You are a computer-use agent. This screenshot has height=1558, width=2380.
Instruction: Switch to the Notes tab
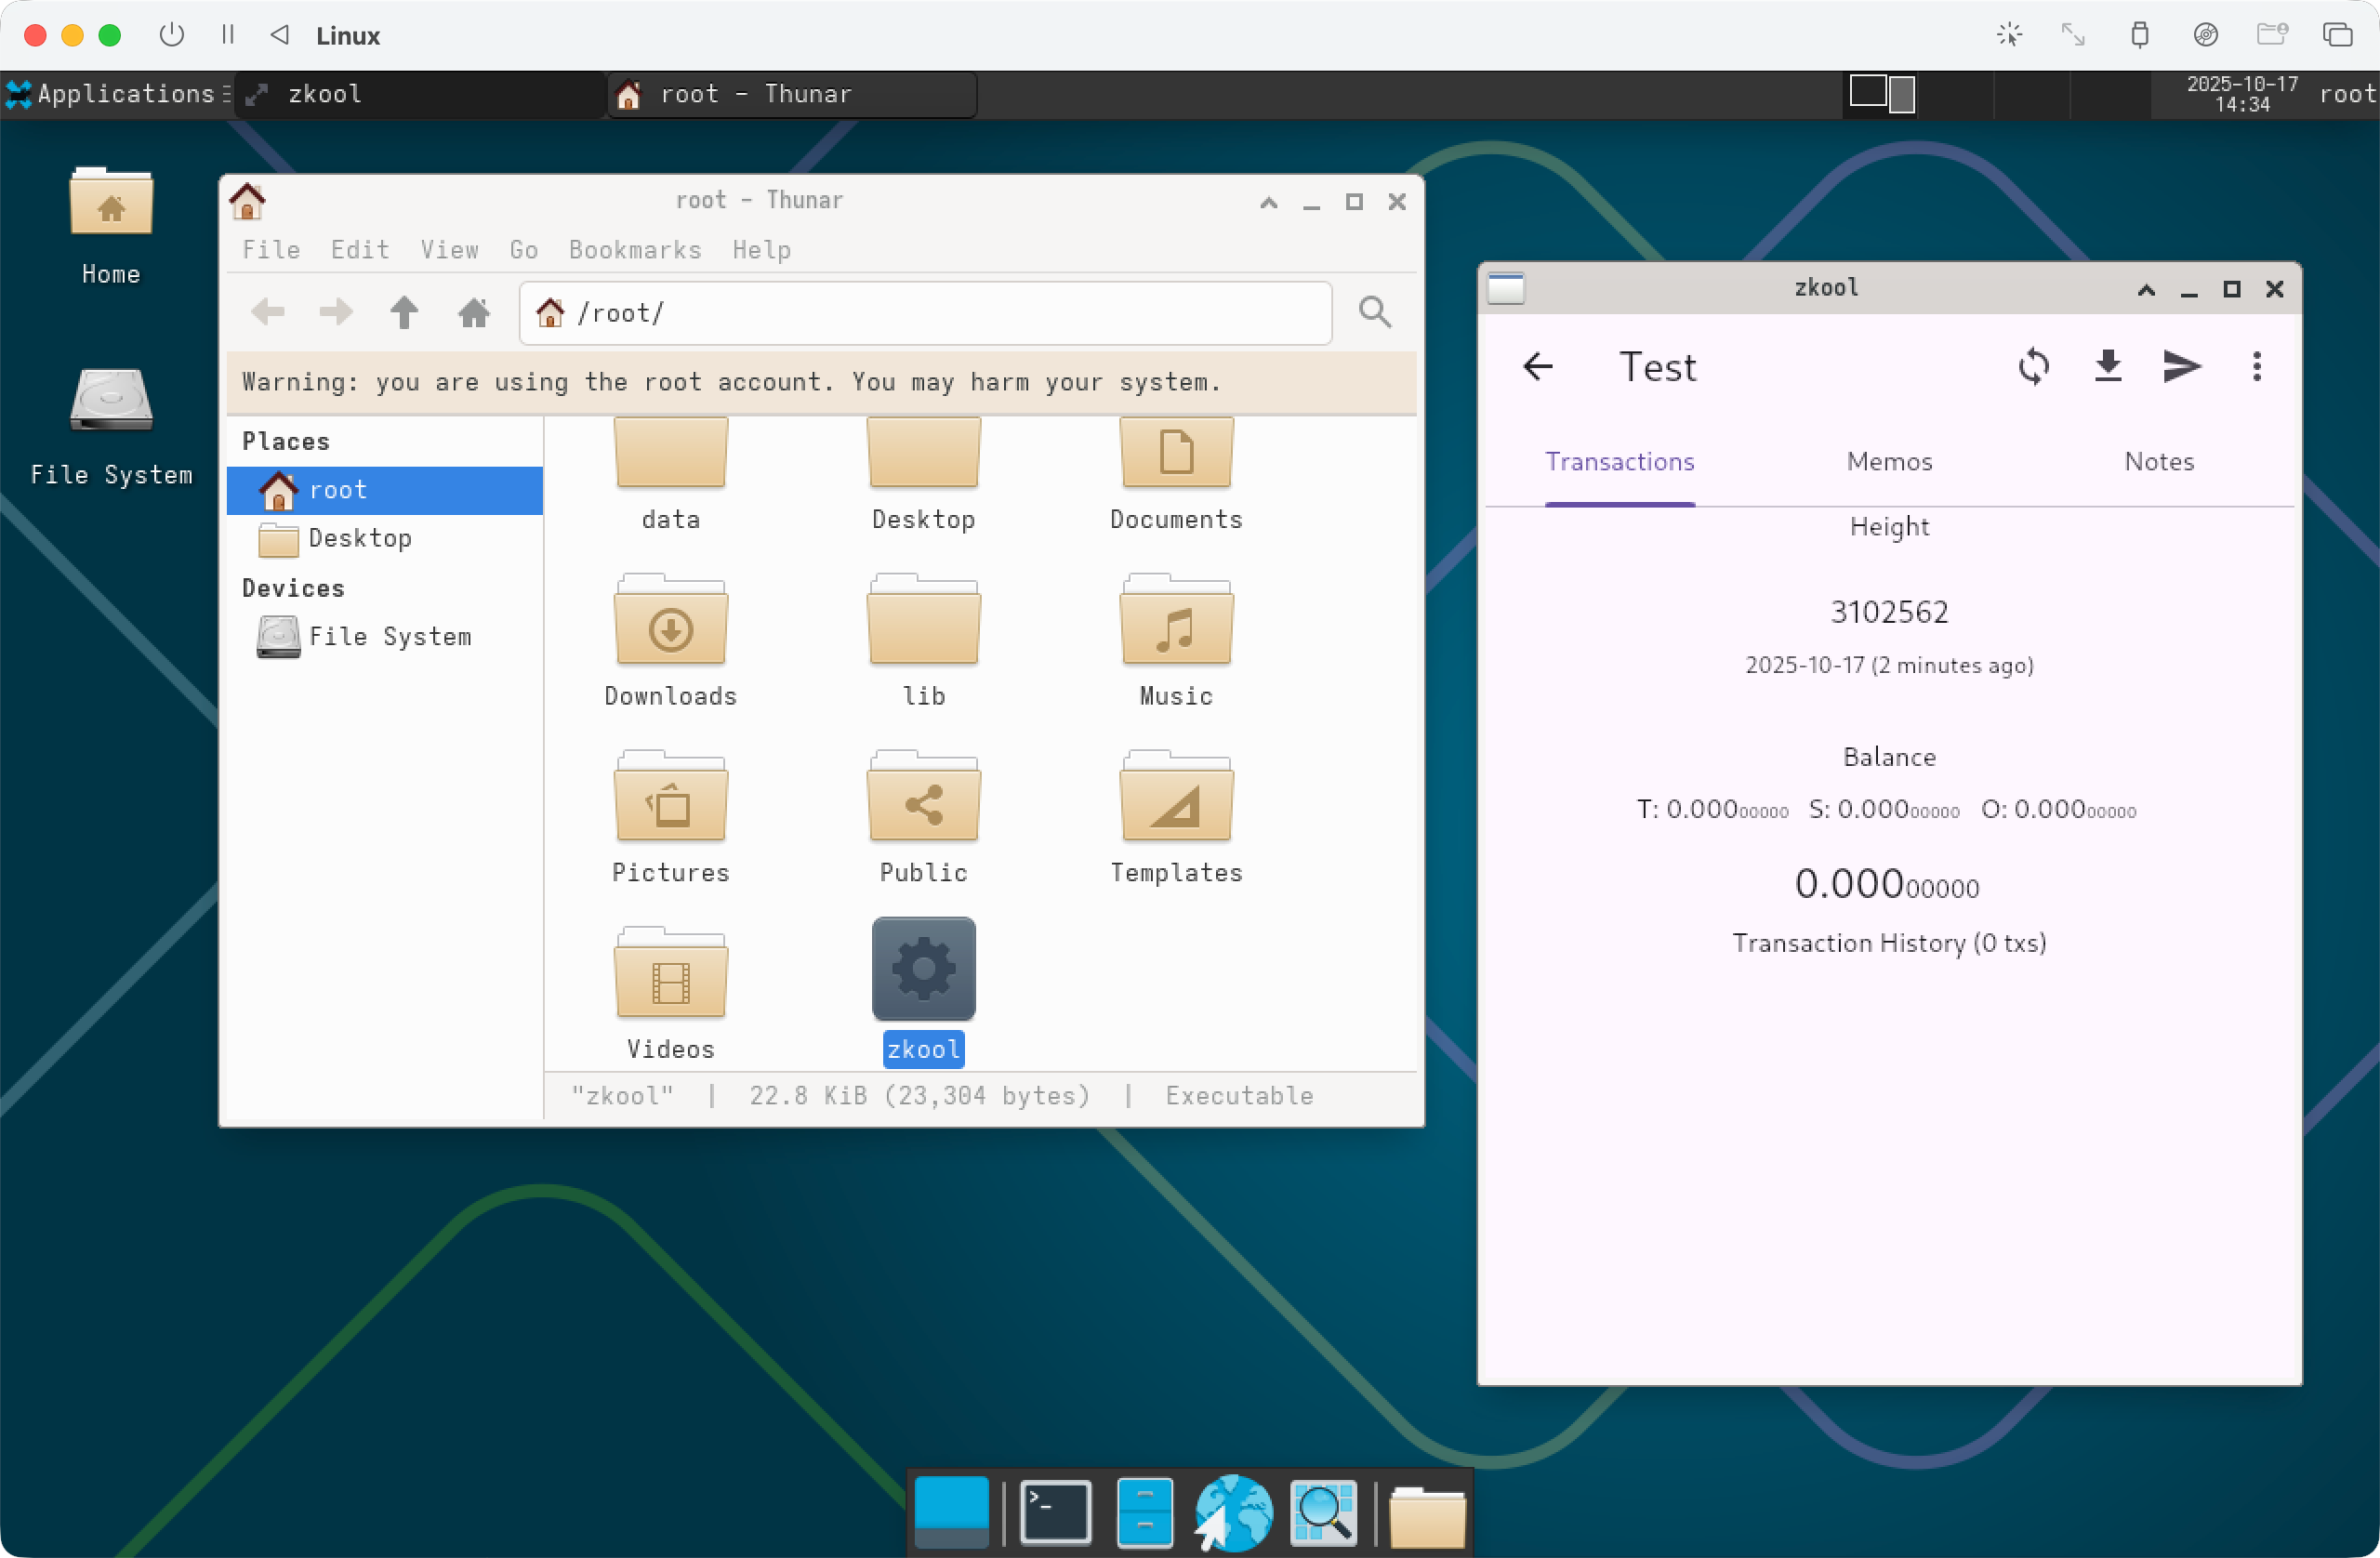click(x=2158, y=461)
